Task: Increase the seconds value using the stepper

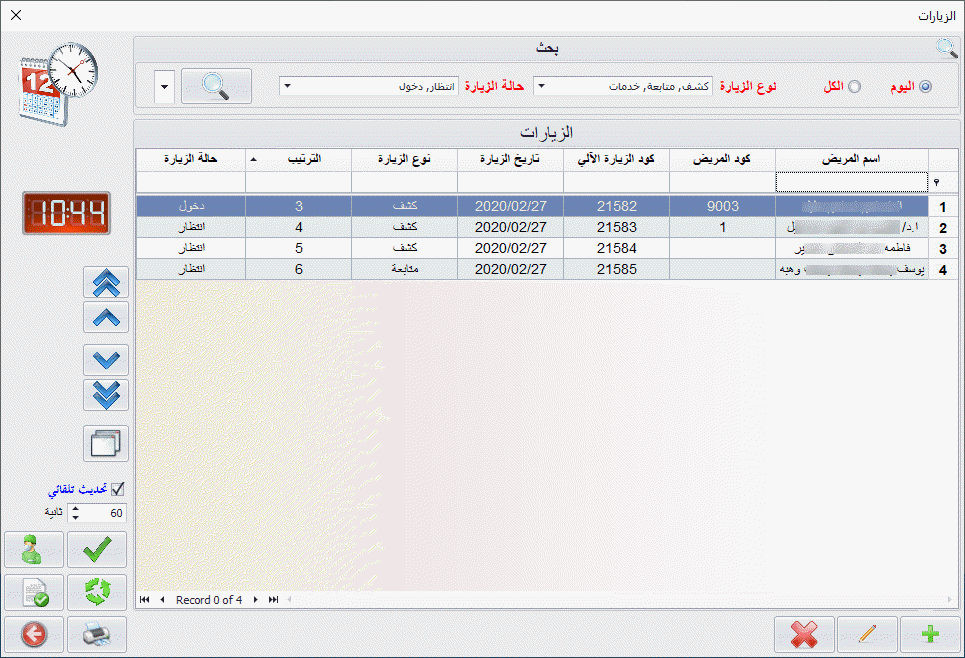Action: click(75, 508)
